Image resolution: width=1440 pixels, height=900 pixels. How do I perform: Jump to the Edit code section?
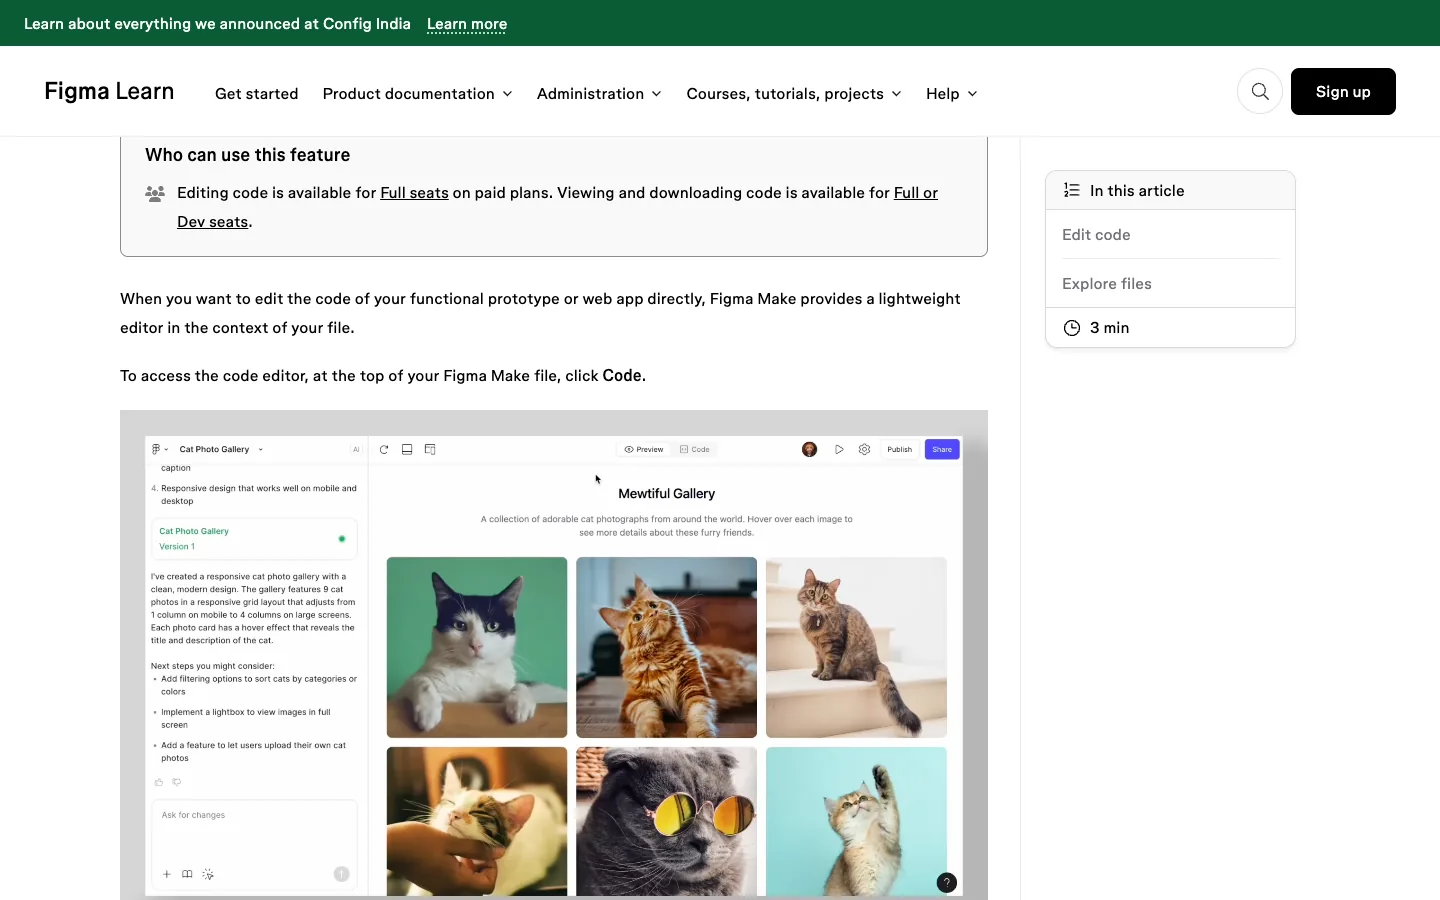coord(1096,235)
